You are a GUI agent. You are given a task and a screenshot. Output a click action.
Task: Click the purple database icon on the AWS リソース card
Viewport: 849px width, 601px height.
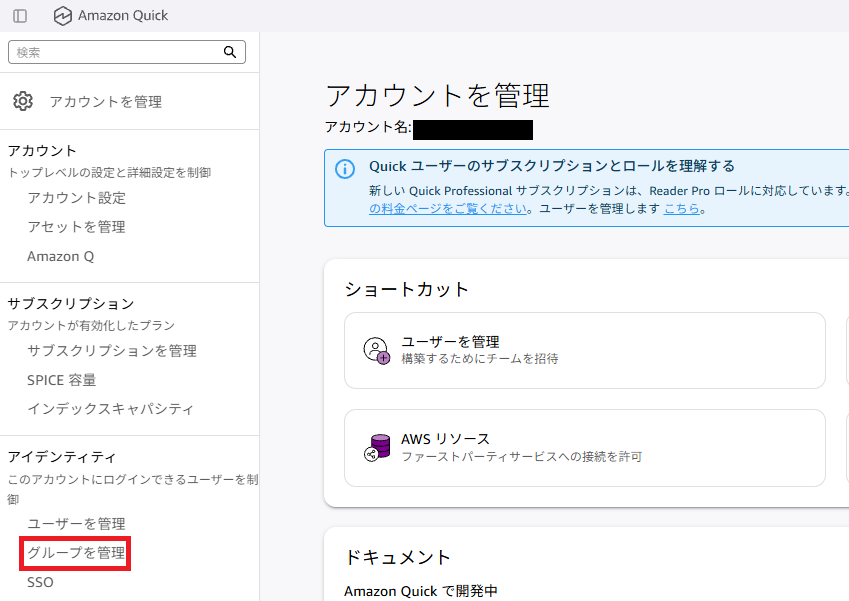pos(377,447)
